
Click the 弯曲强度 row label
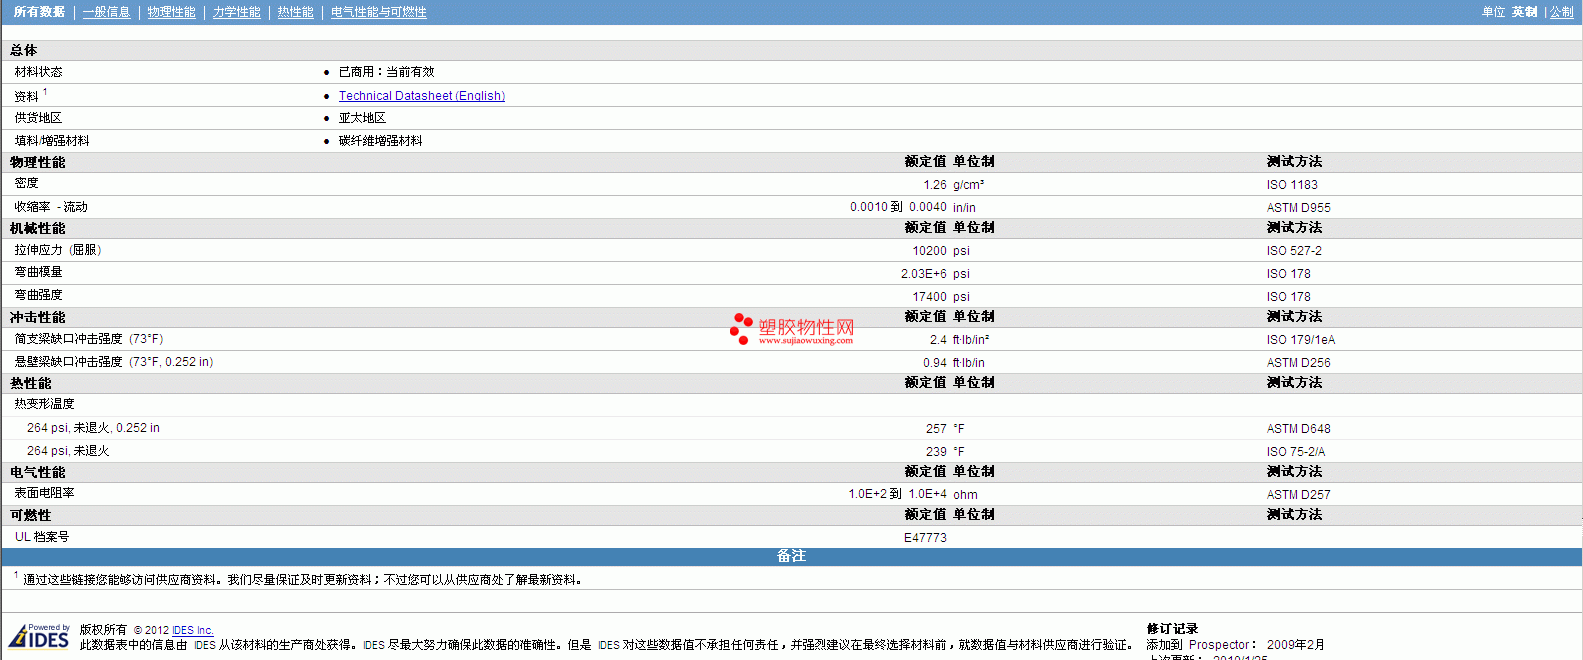point(38,295)
